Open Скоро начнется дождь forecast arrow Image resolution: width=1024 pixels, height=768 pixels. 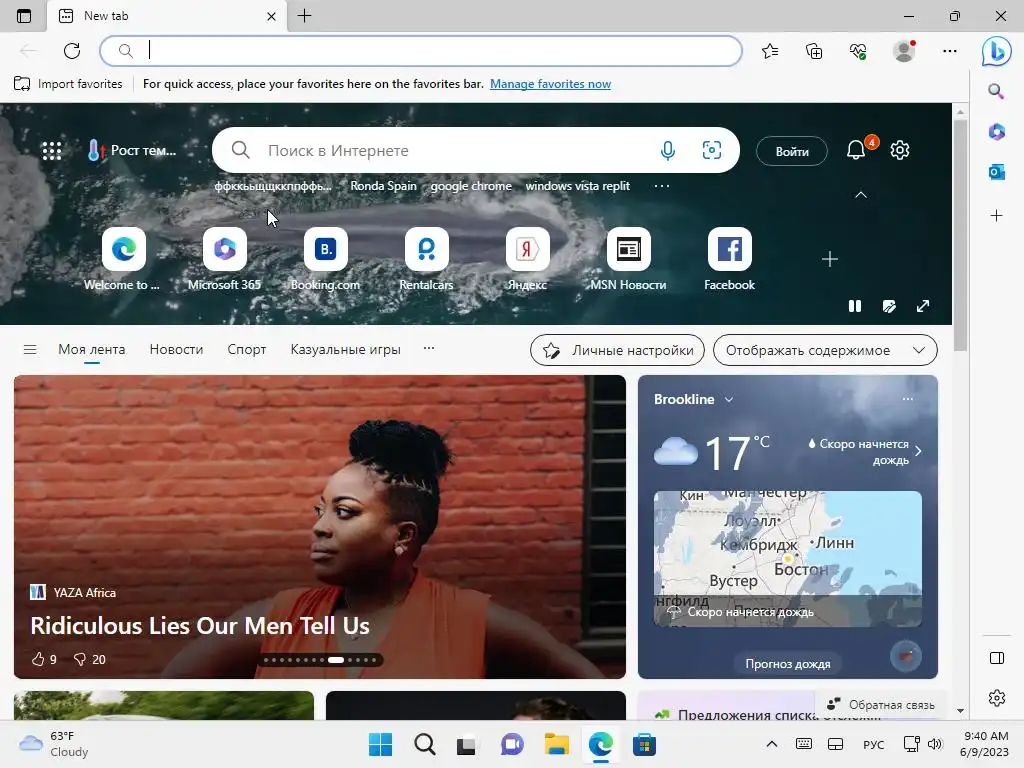click(918, 451)
